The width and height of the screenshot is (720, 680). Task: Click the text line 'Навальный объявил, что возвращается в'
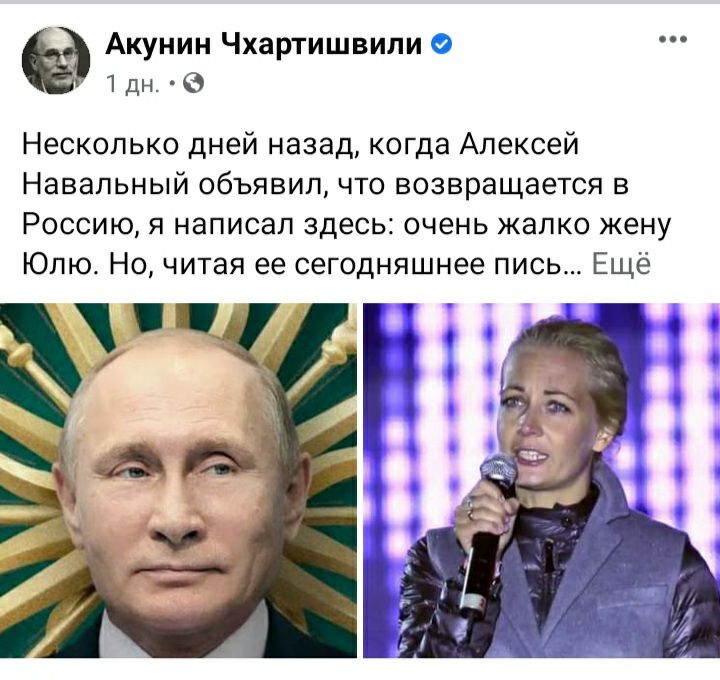tap(325, 184)
